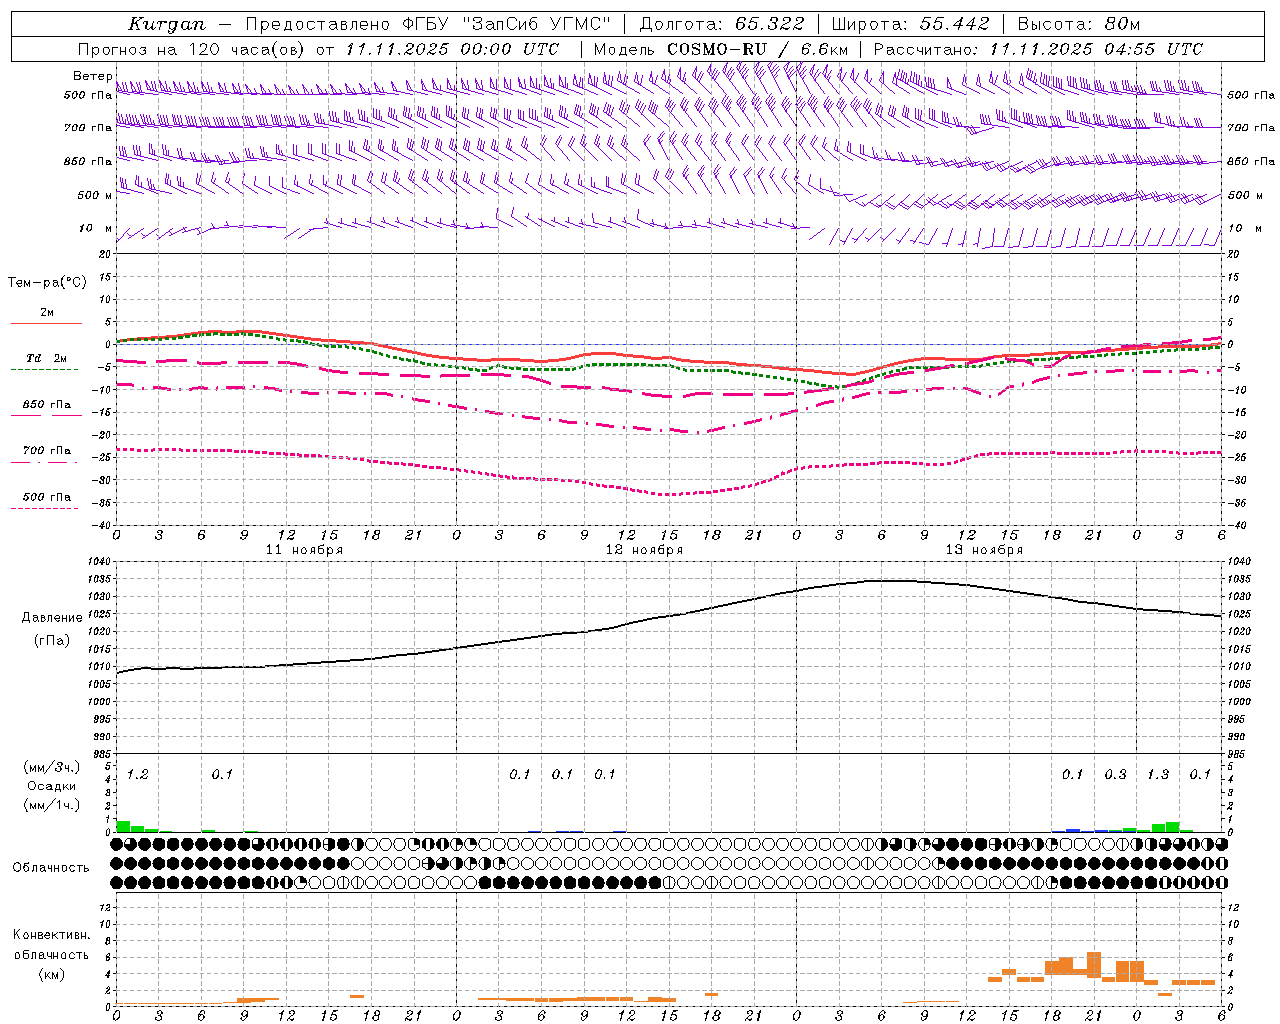This screenshot has height=1024, width=1280.
Task: Select the Модель COSMO-RU / 6.6км label
Action: pyautogui.click(x=721, y=49)
